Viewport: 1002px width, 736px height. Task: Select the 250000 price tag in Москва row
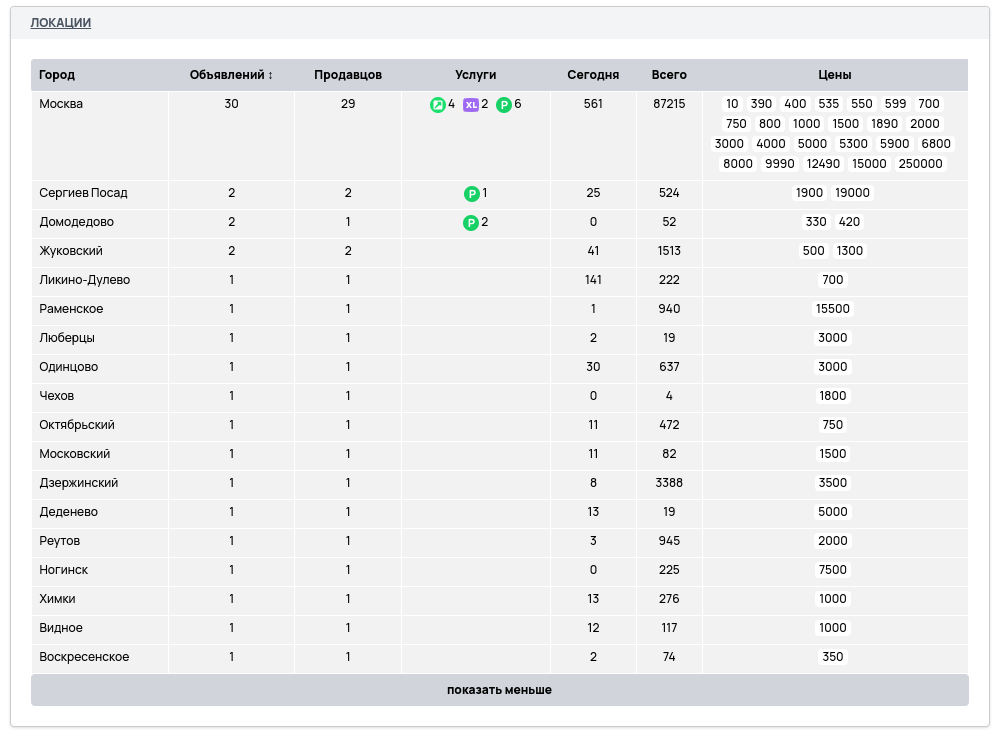[x=920, y=164]
